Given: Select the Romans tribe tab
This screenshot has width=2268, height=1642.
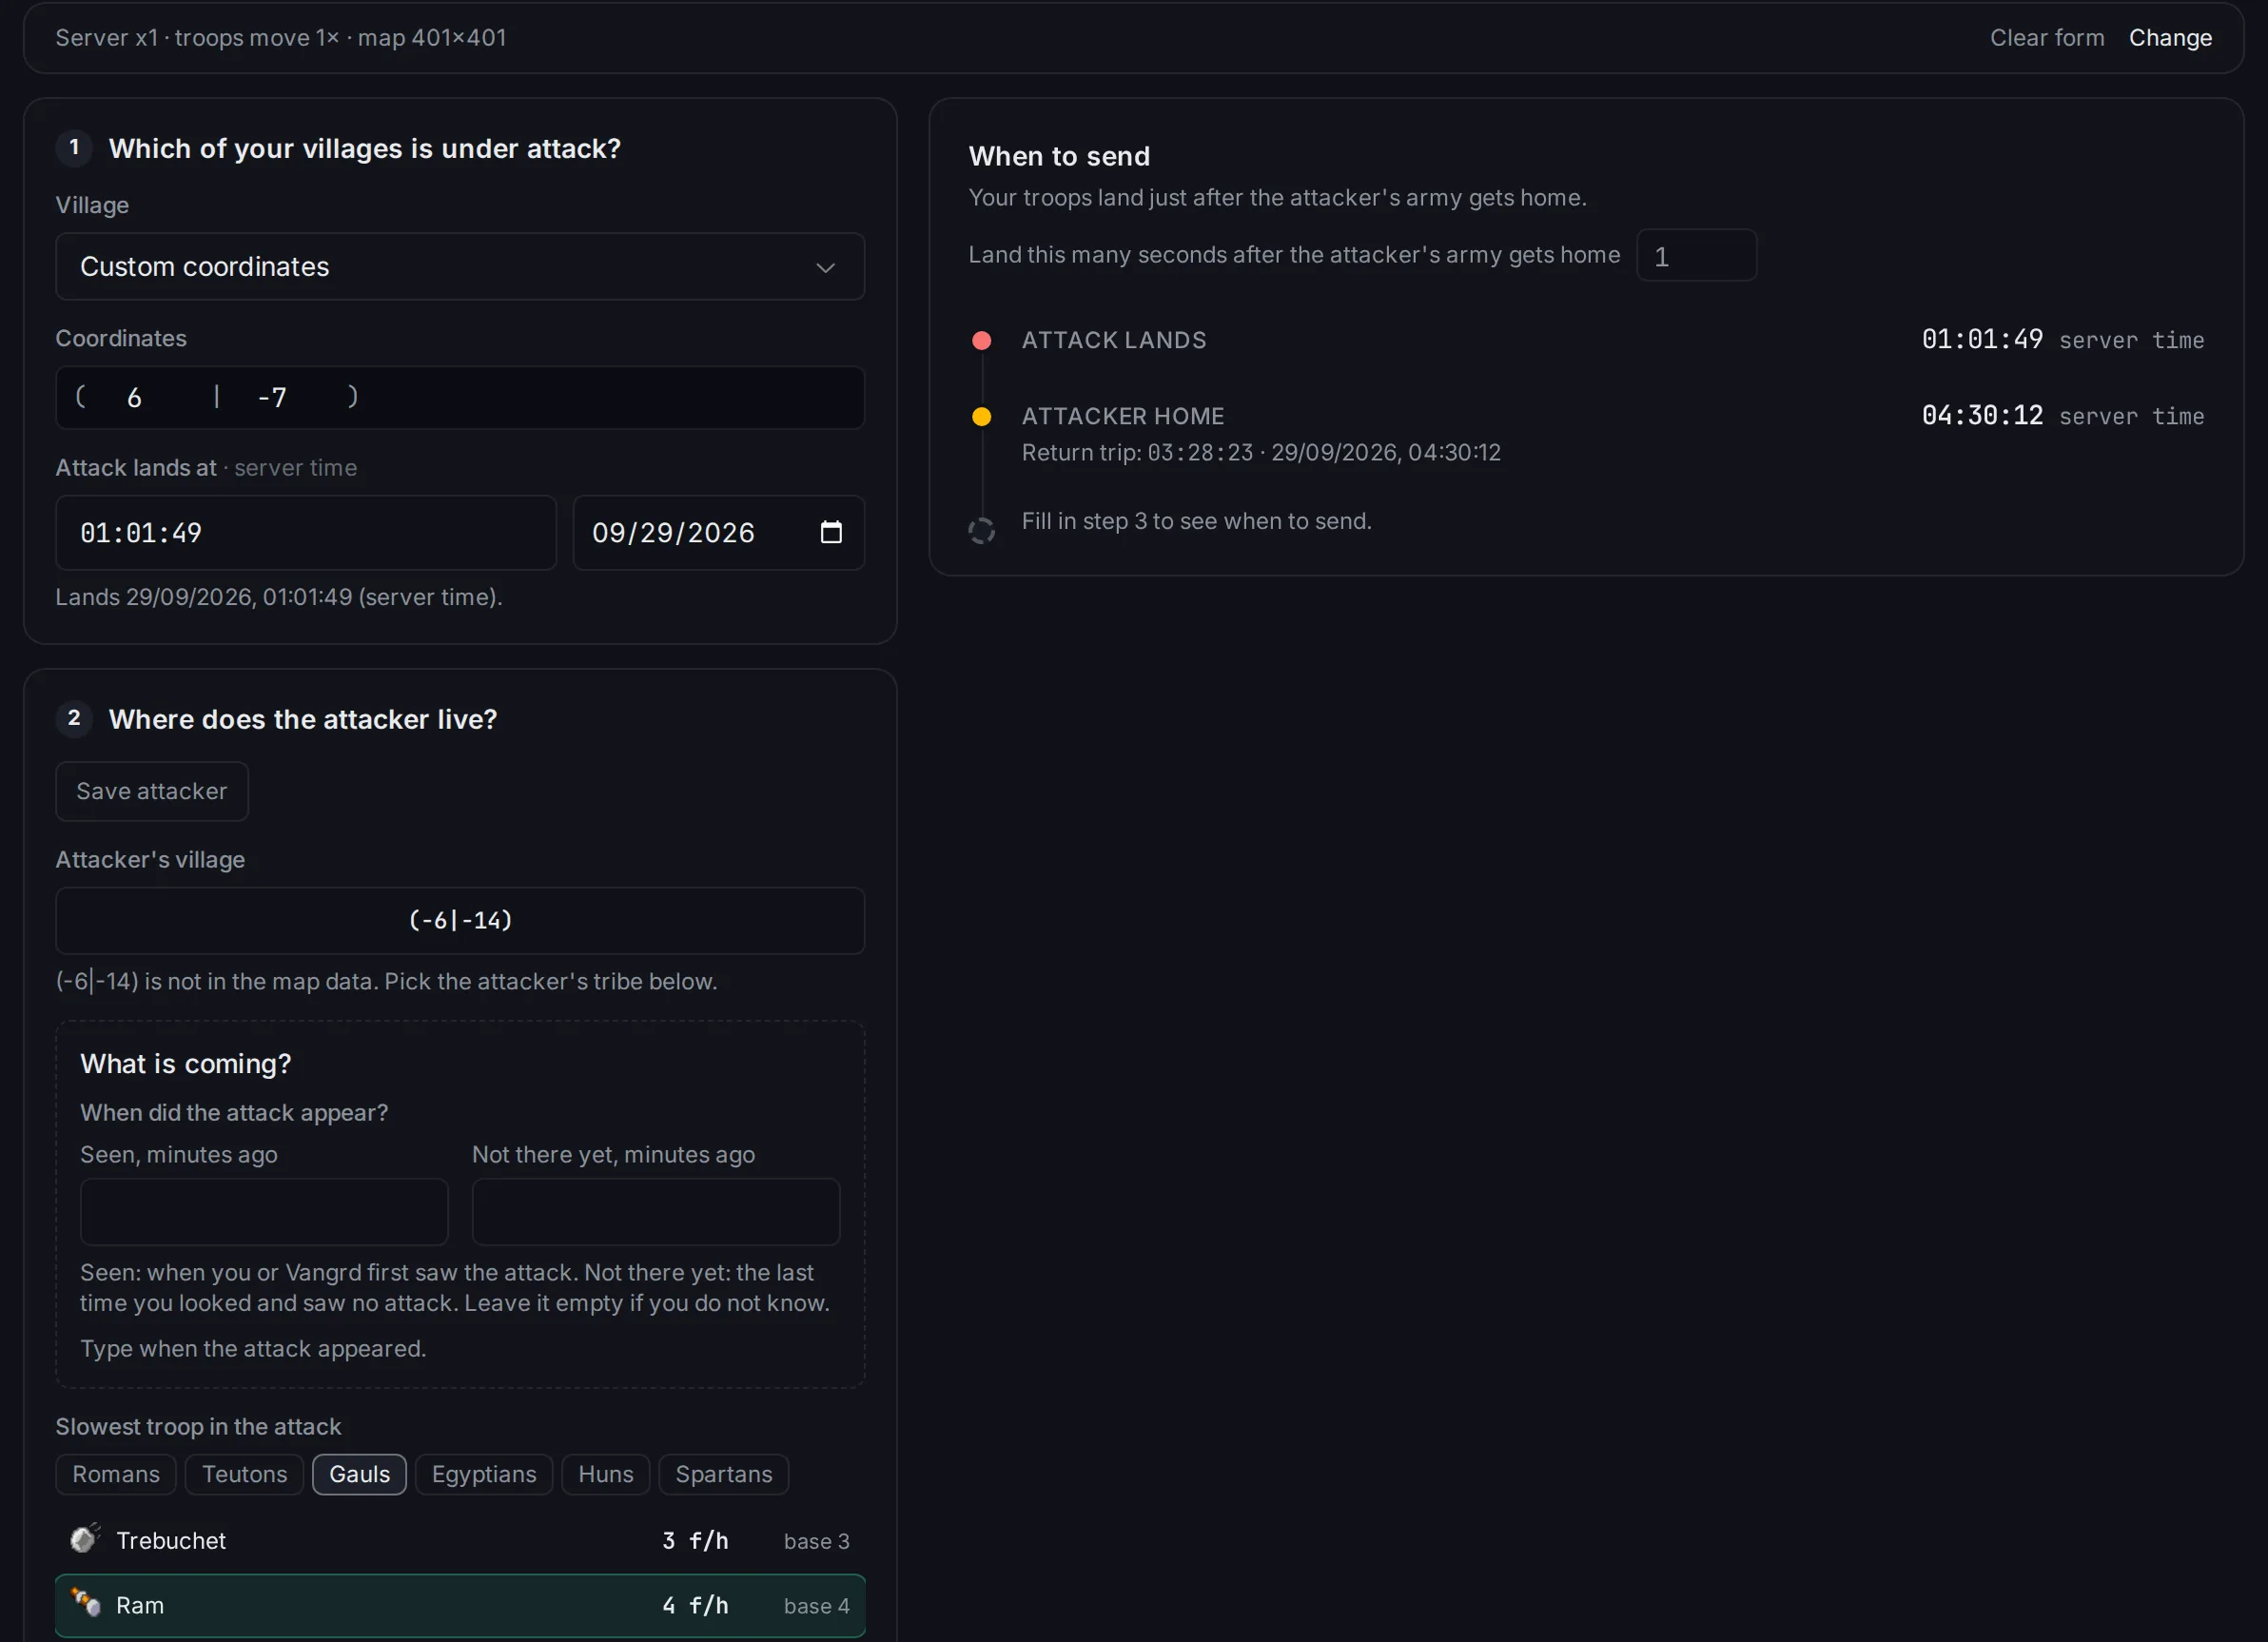Looking at the screenshot, I should coord(116,1474).
